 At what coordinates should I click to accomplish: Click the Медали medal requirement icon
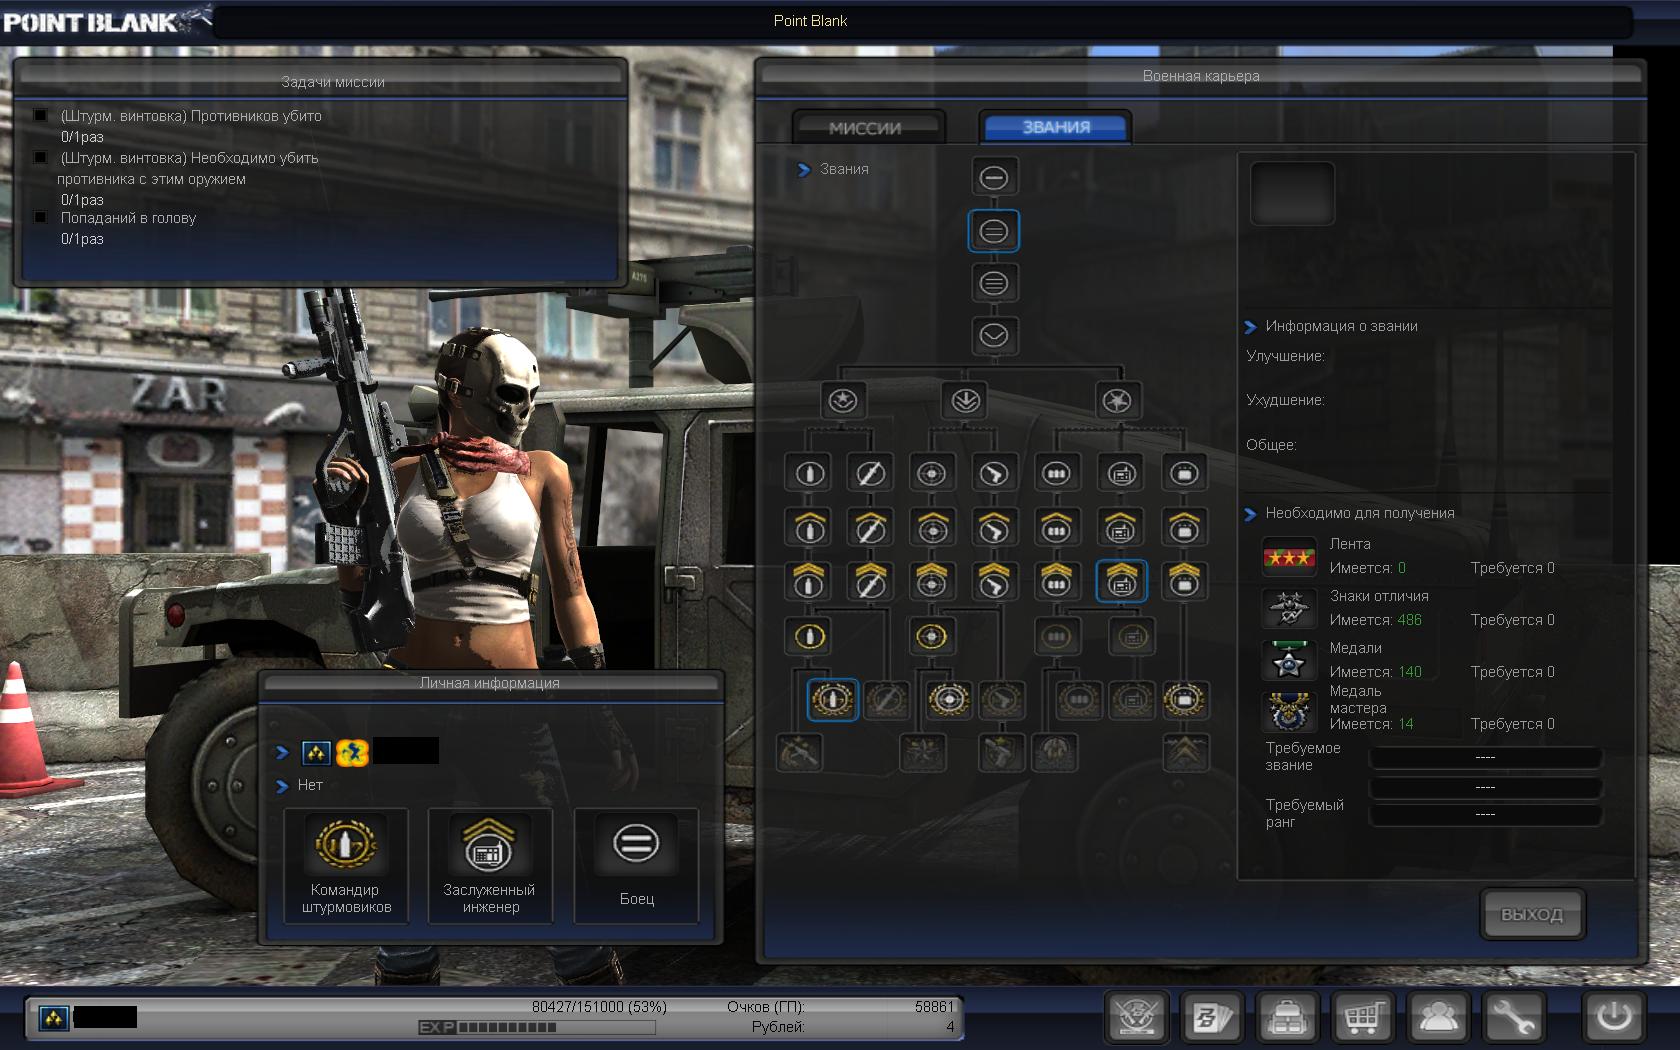(x=1289, y=660)
